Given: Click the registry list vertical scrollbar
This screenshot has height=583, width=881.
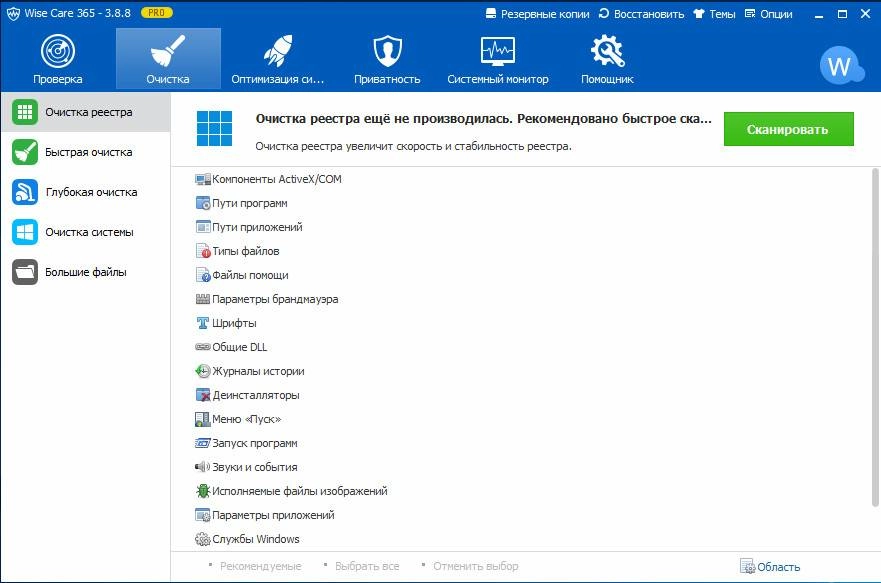Looking at the screenshot, I should [875, 337].
